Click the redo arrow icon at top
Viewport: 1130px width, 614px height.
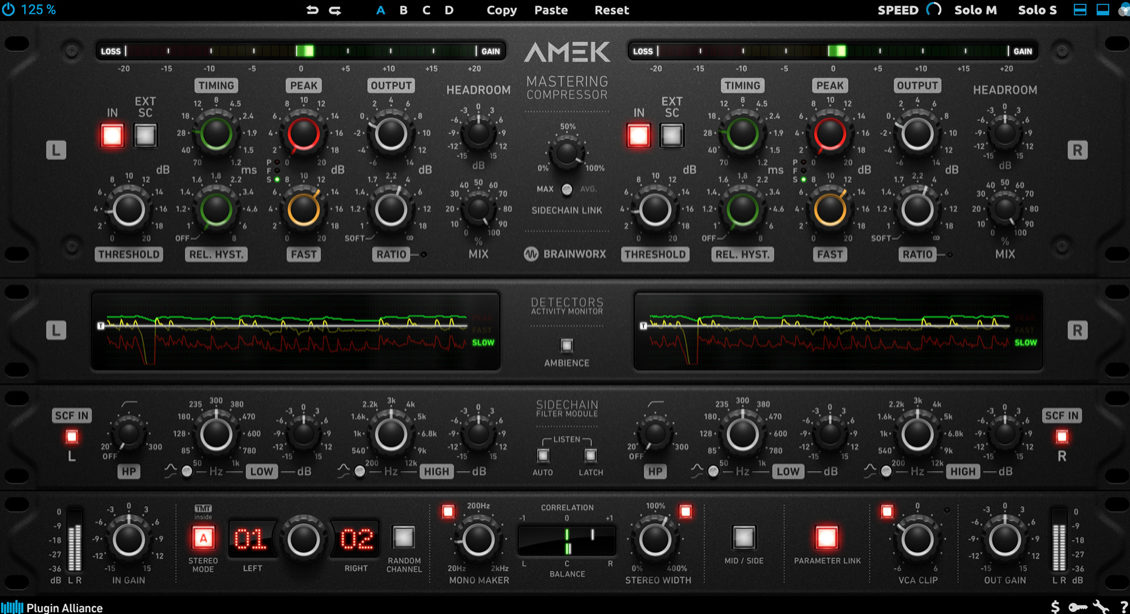(x=334, y=10)
